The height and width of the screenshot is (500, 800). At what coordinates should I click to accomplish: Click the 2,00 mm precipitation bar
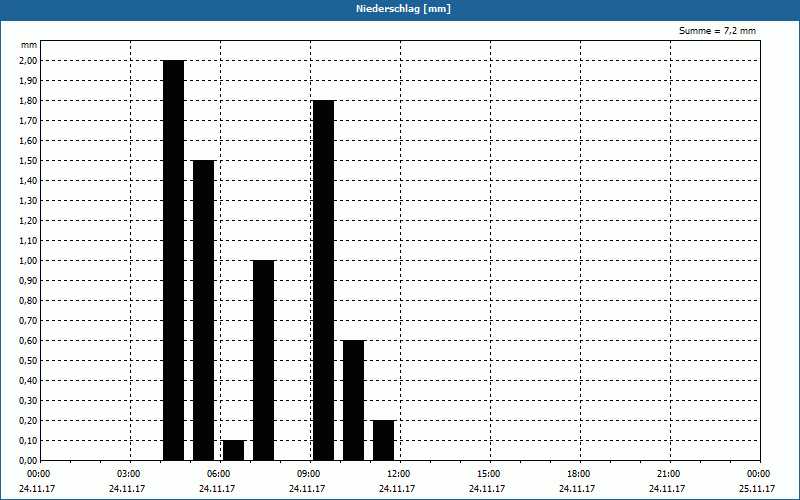pos(173,260)
